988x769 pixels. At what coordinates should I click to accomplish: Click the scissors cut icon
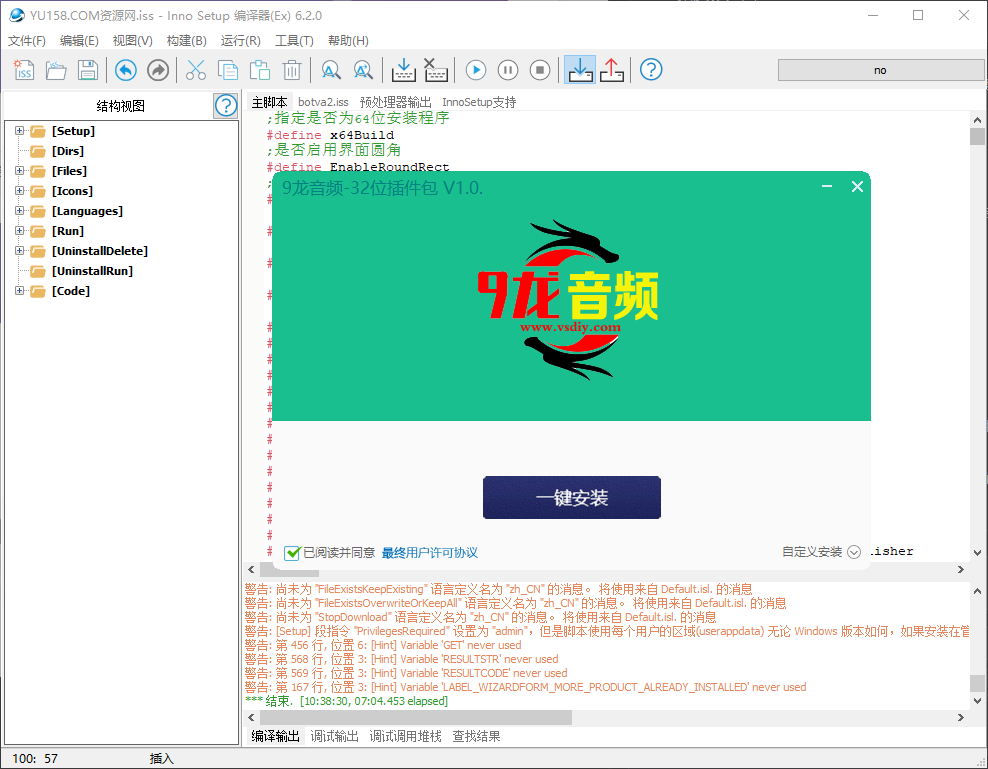click(x=196, y=70)
